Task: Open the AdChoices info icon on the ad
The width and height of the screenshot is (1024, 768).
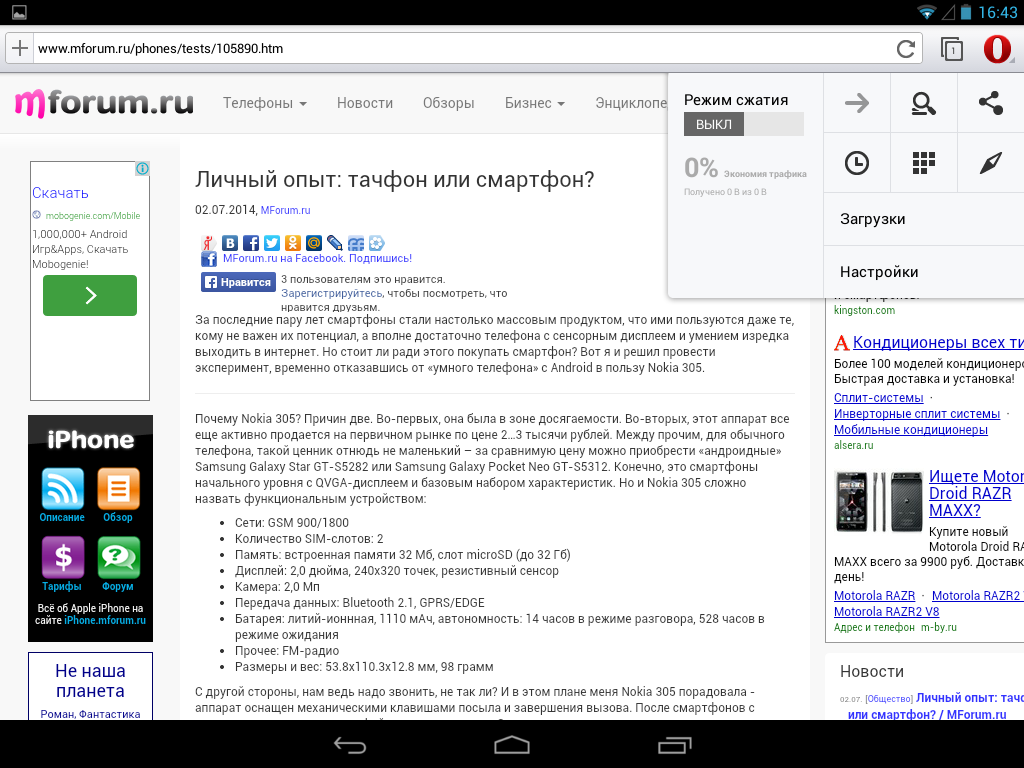Action: (x=142, y=168)
